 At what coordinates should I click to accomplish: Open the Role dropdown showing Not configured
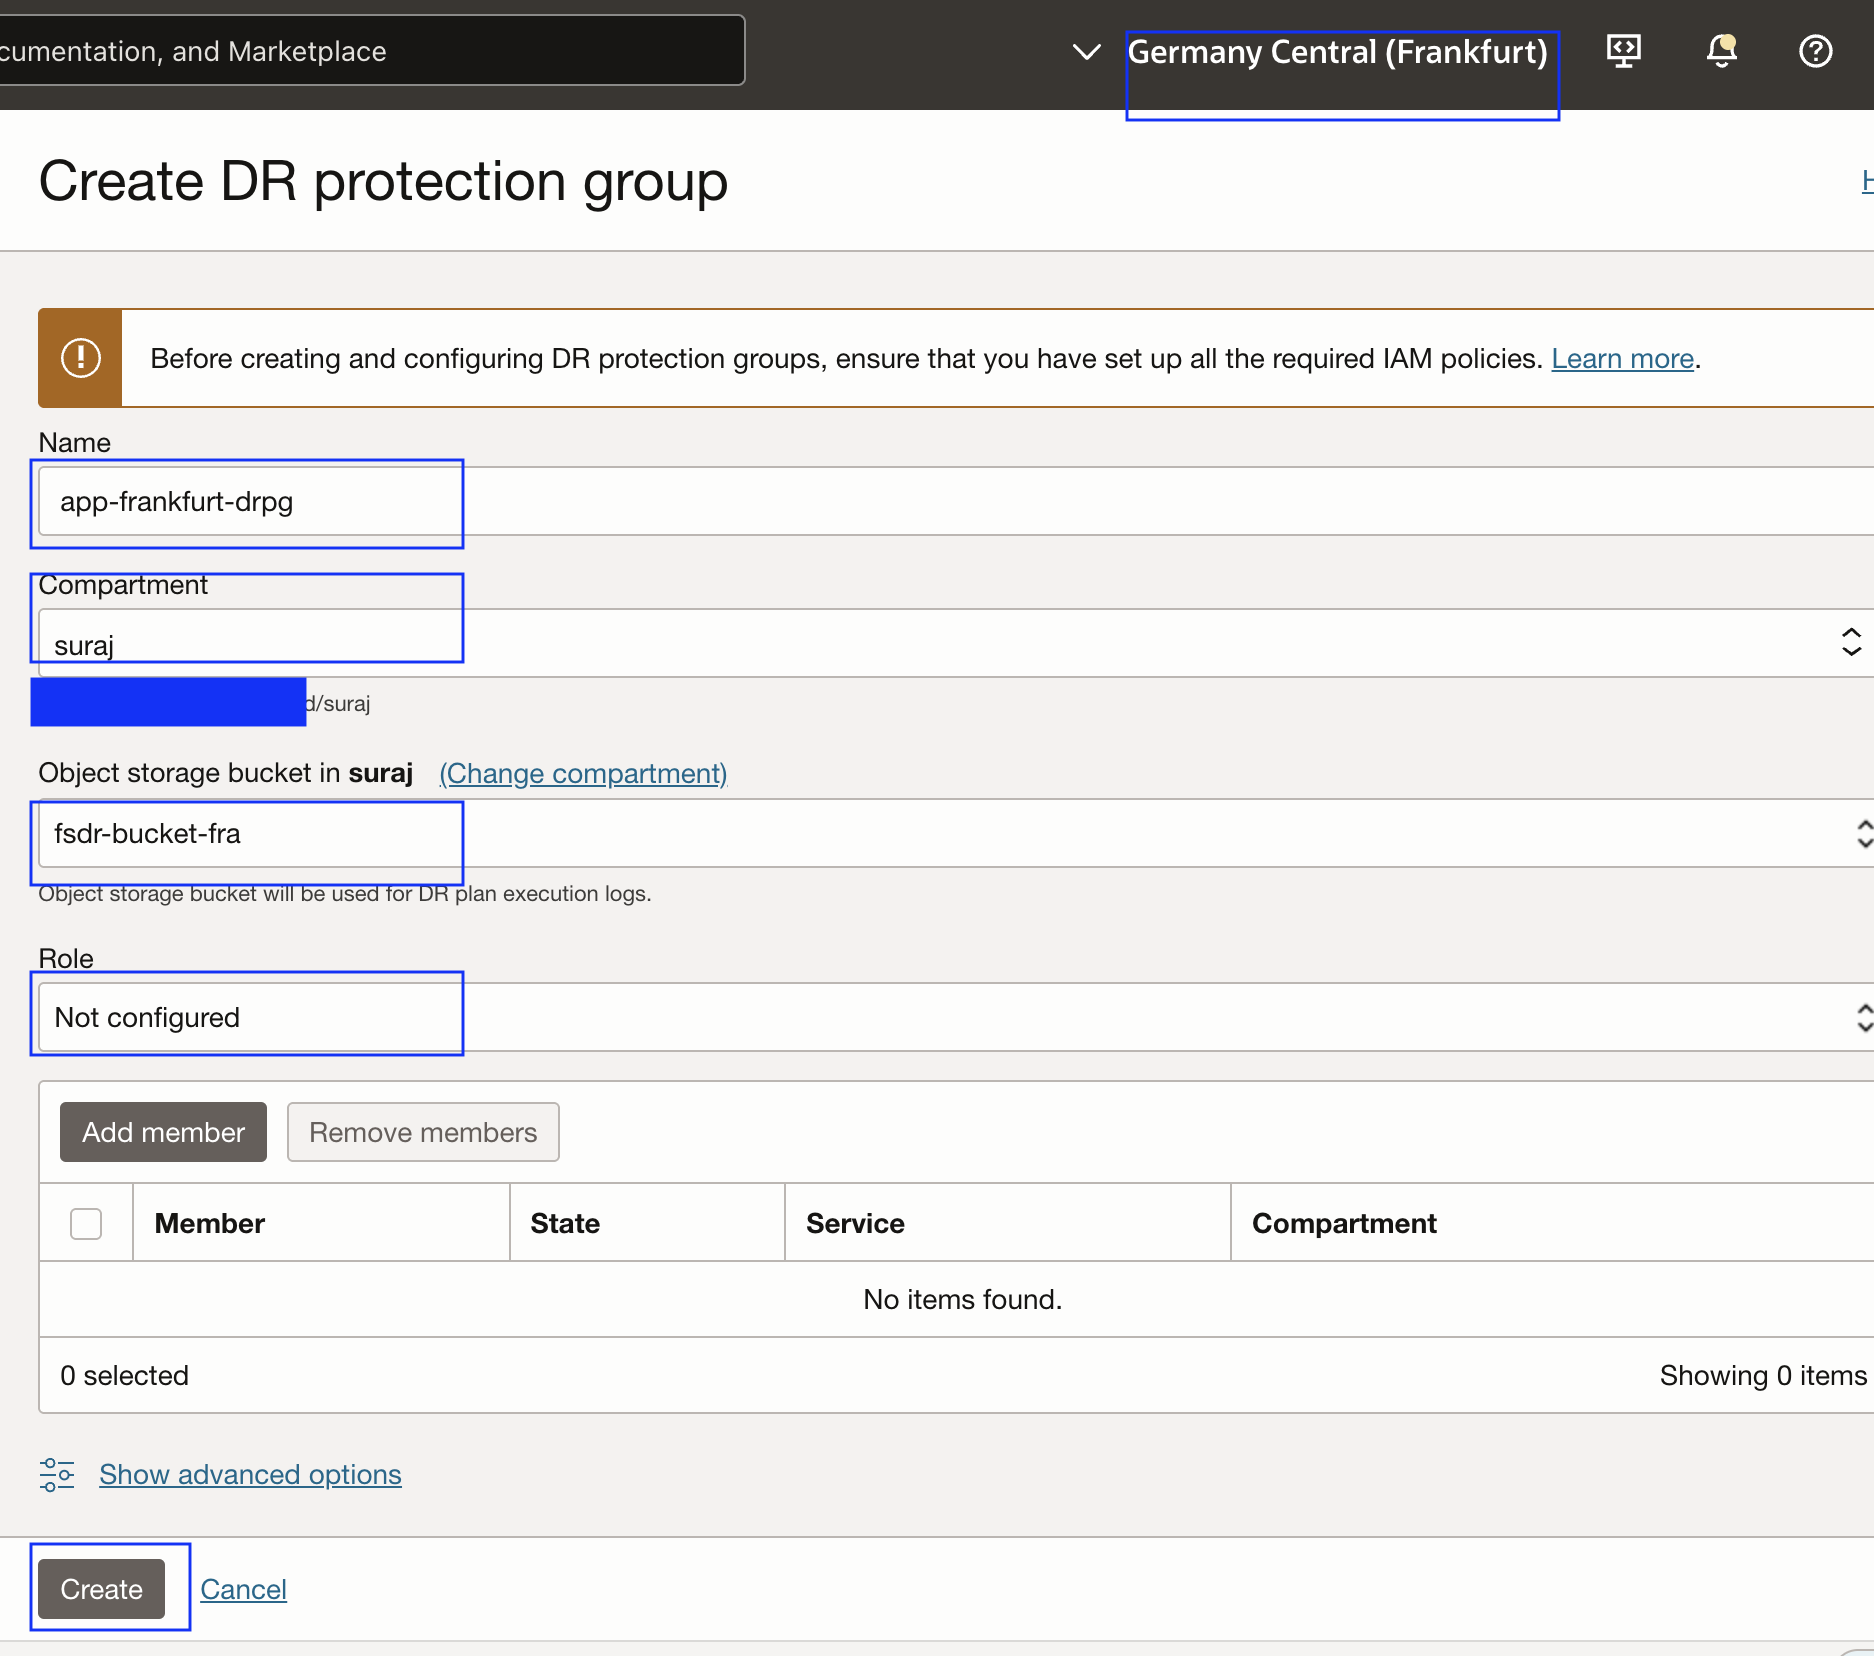click(x=956, y=1017)
